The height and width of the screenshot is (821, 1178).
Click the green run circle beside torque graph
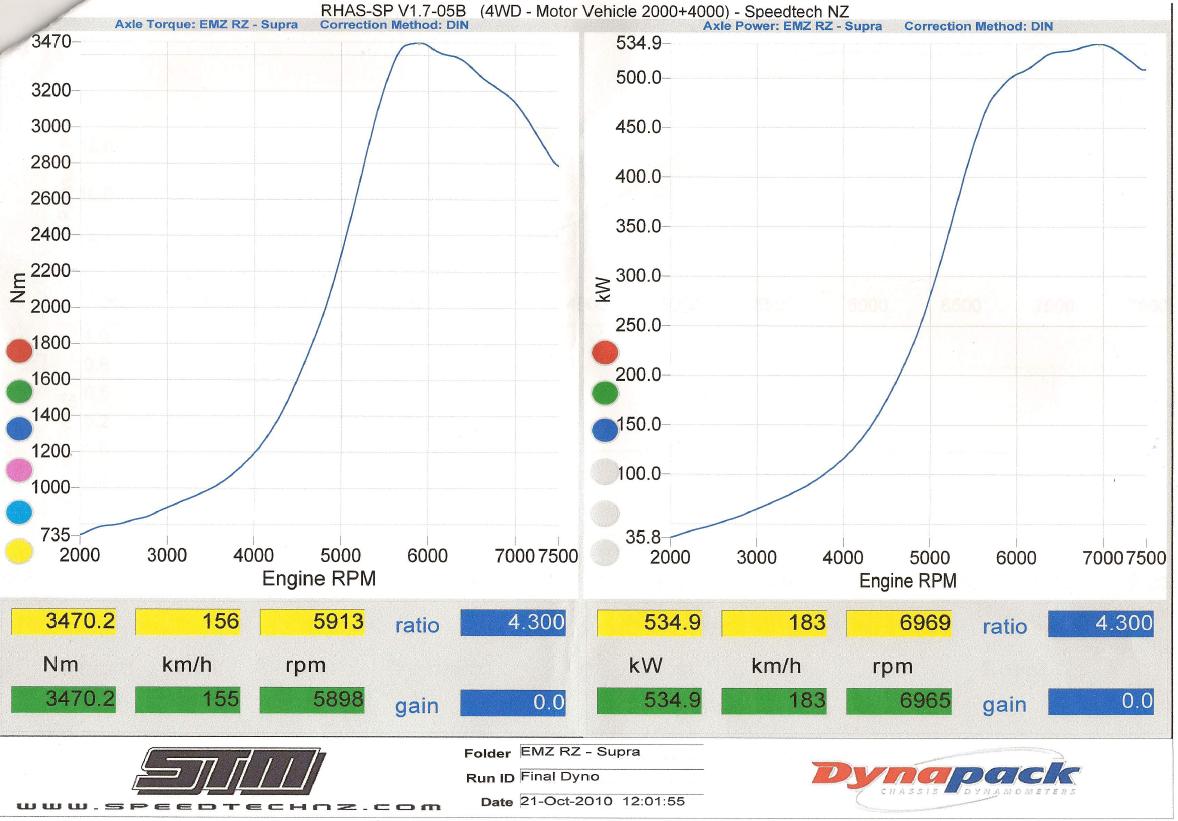tap(20, 392)
